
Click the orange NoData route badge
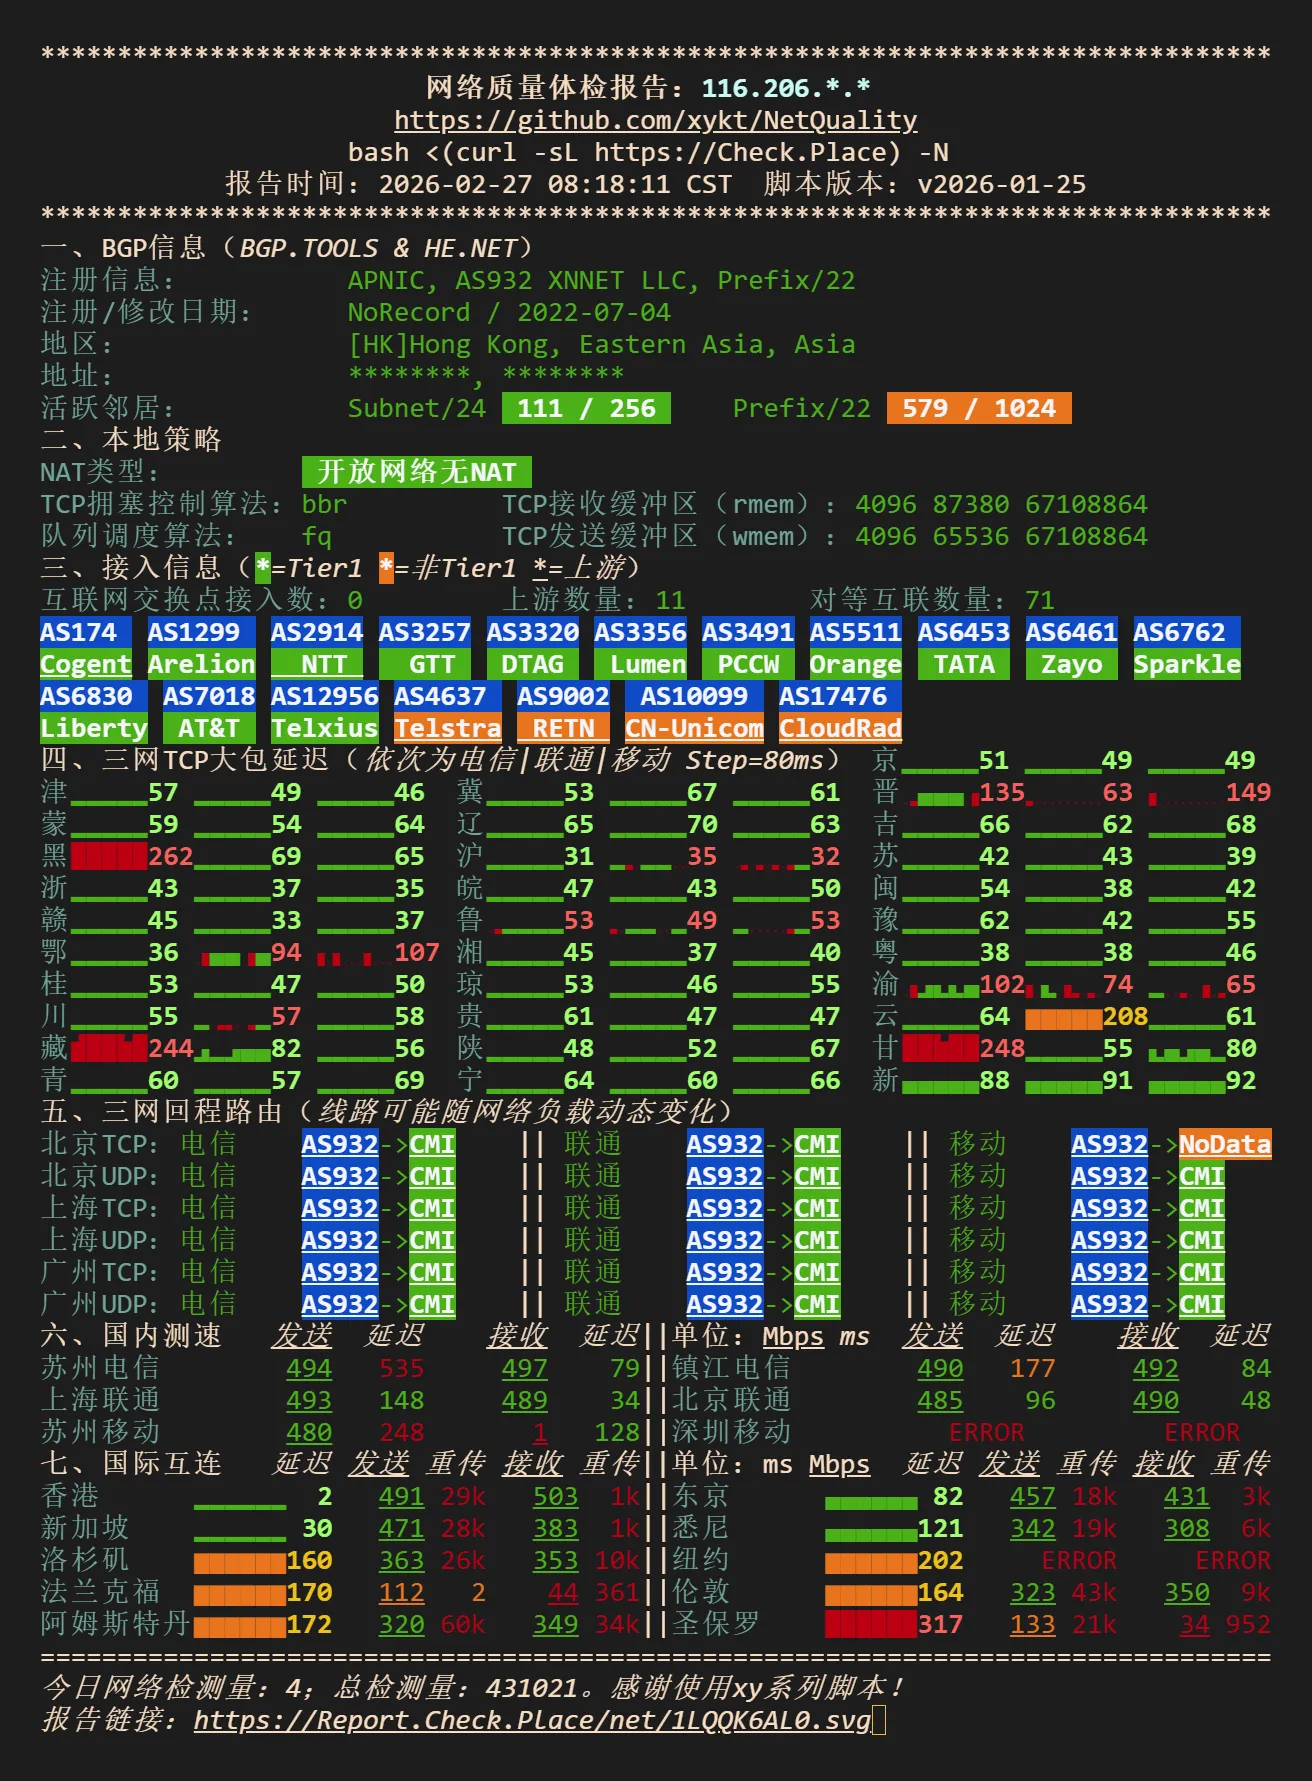point(1224,1145)
